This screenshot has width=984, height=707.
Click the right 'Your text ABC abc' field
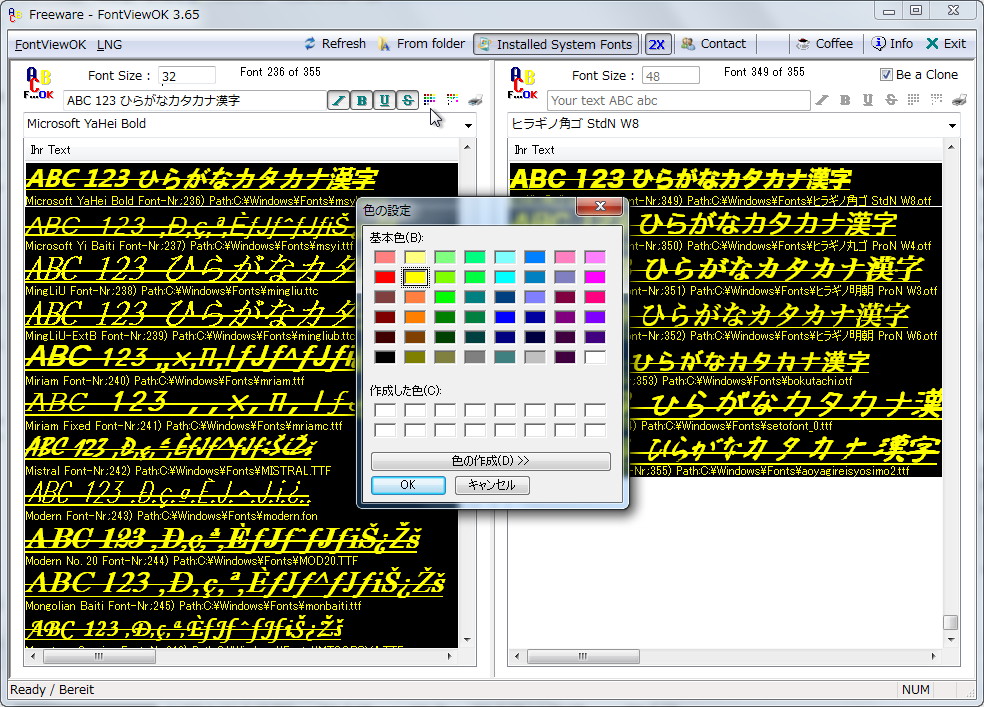(678, 100)
